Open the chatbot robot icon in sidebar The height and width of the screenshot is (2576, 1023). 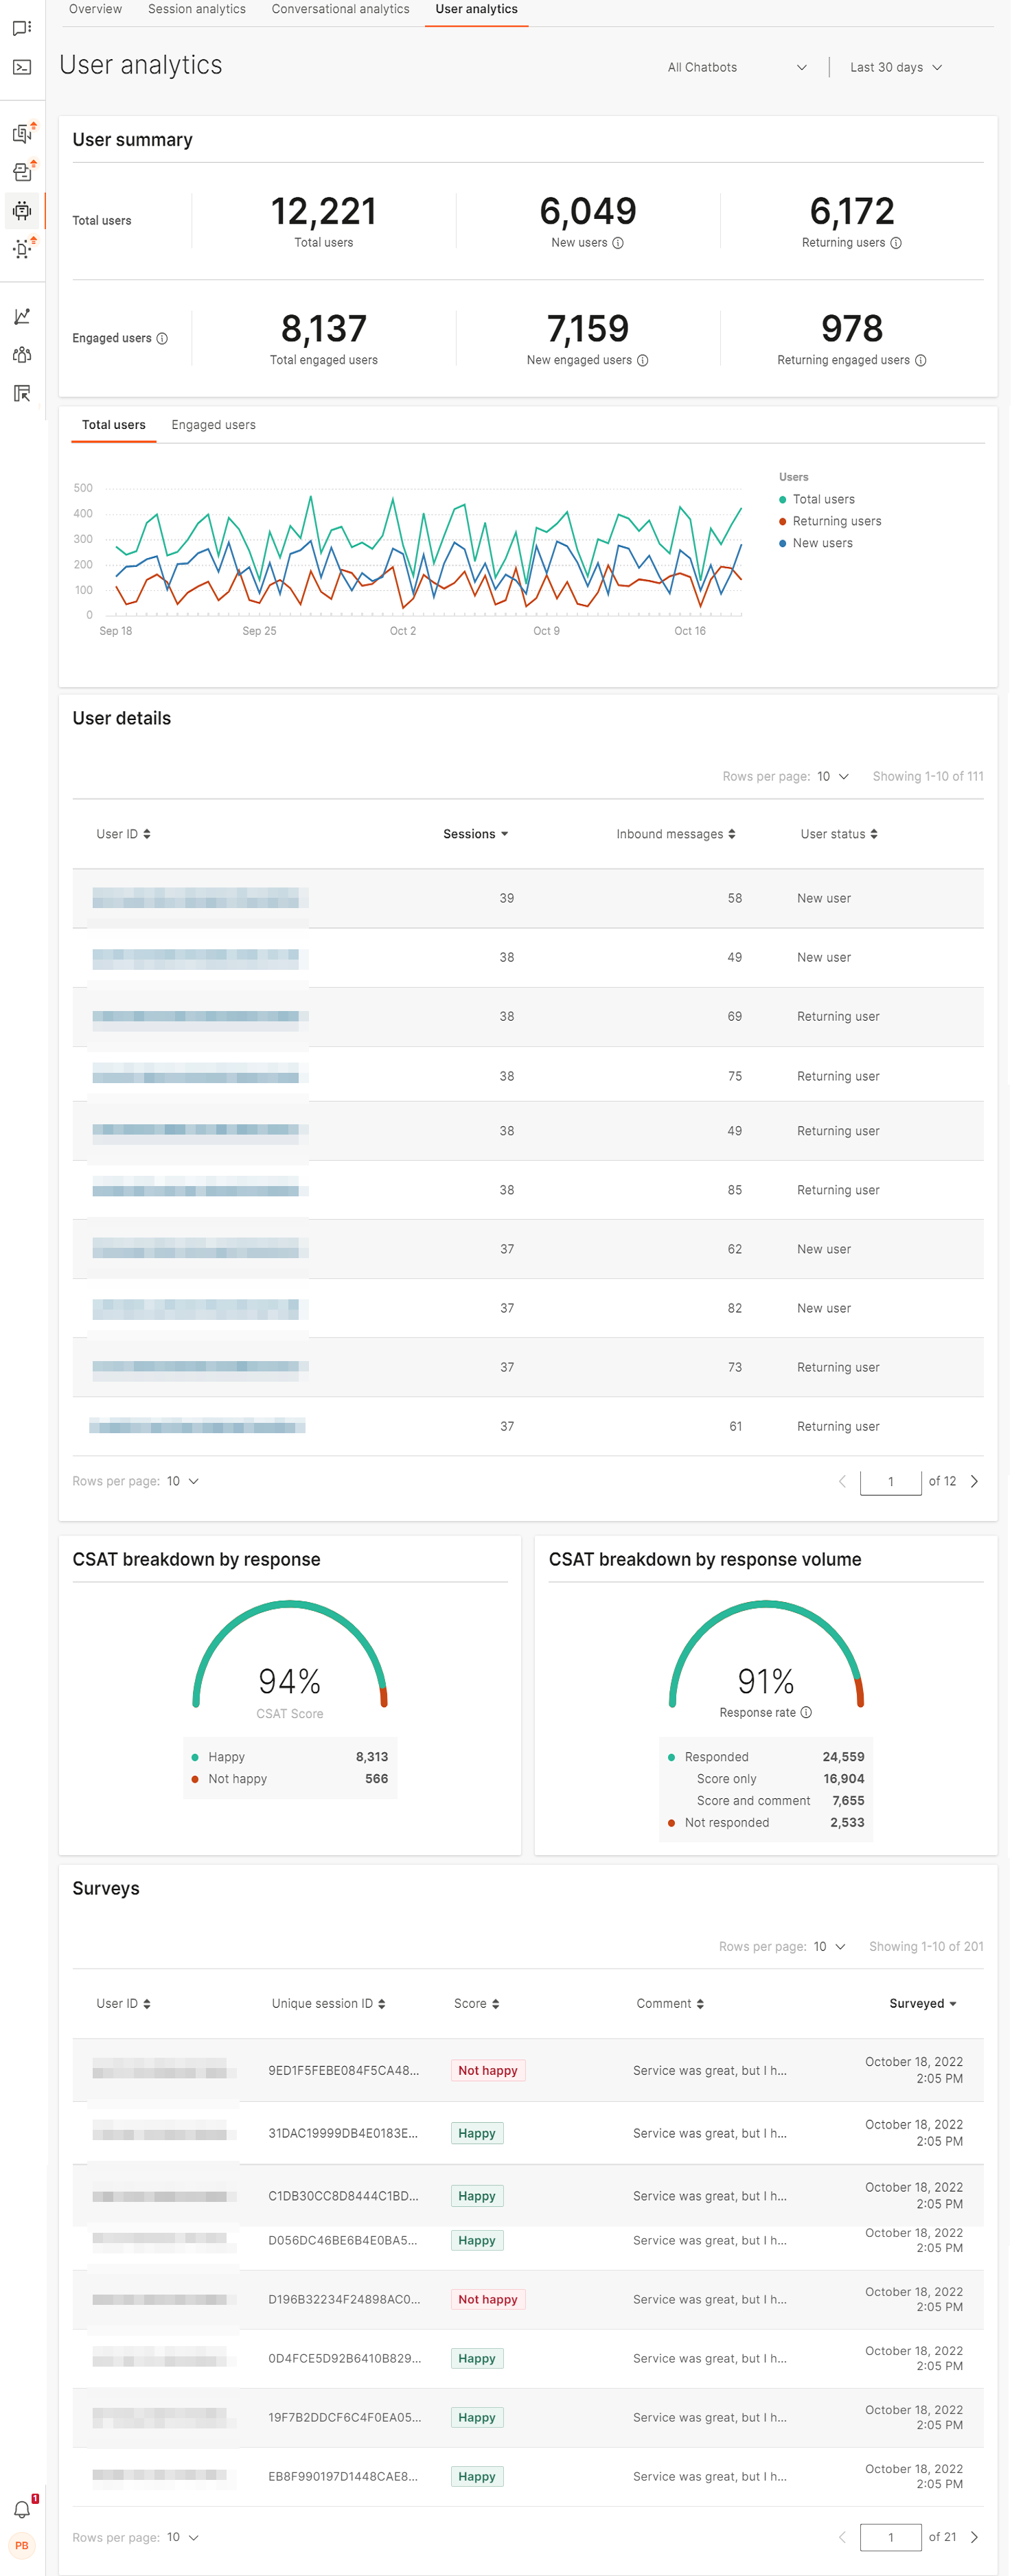coord(22,211)
